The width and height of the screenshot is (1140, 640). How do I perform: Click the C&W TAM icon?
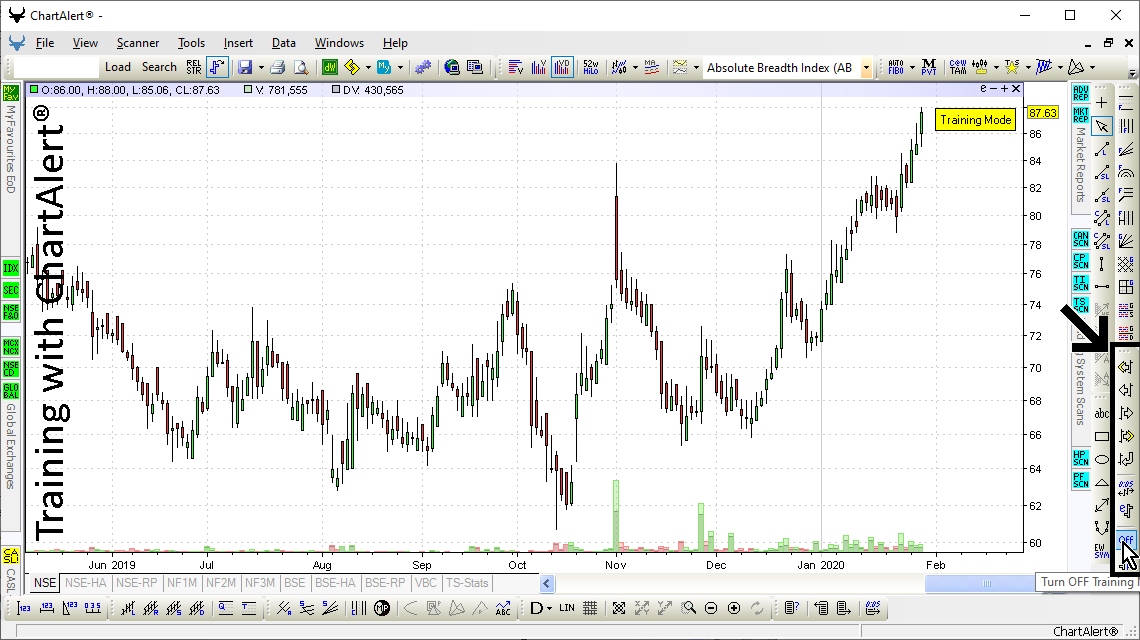click(x=958, y=68)
